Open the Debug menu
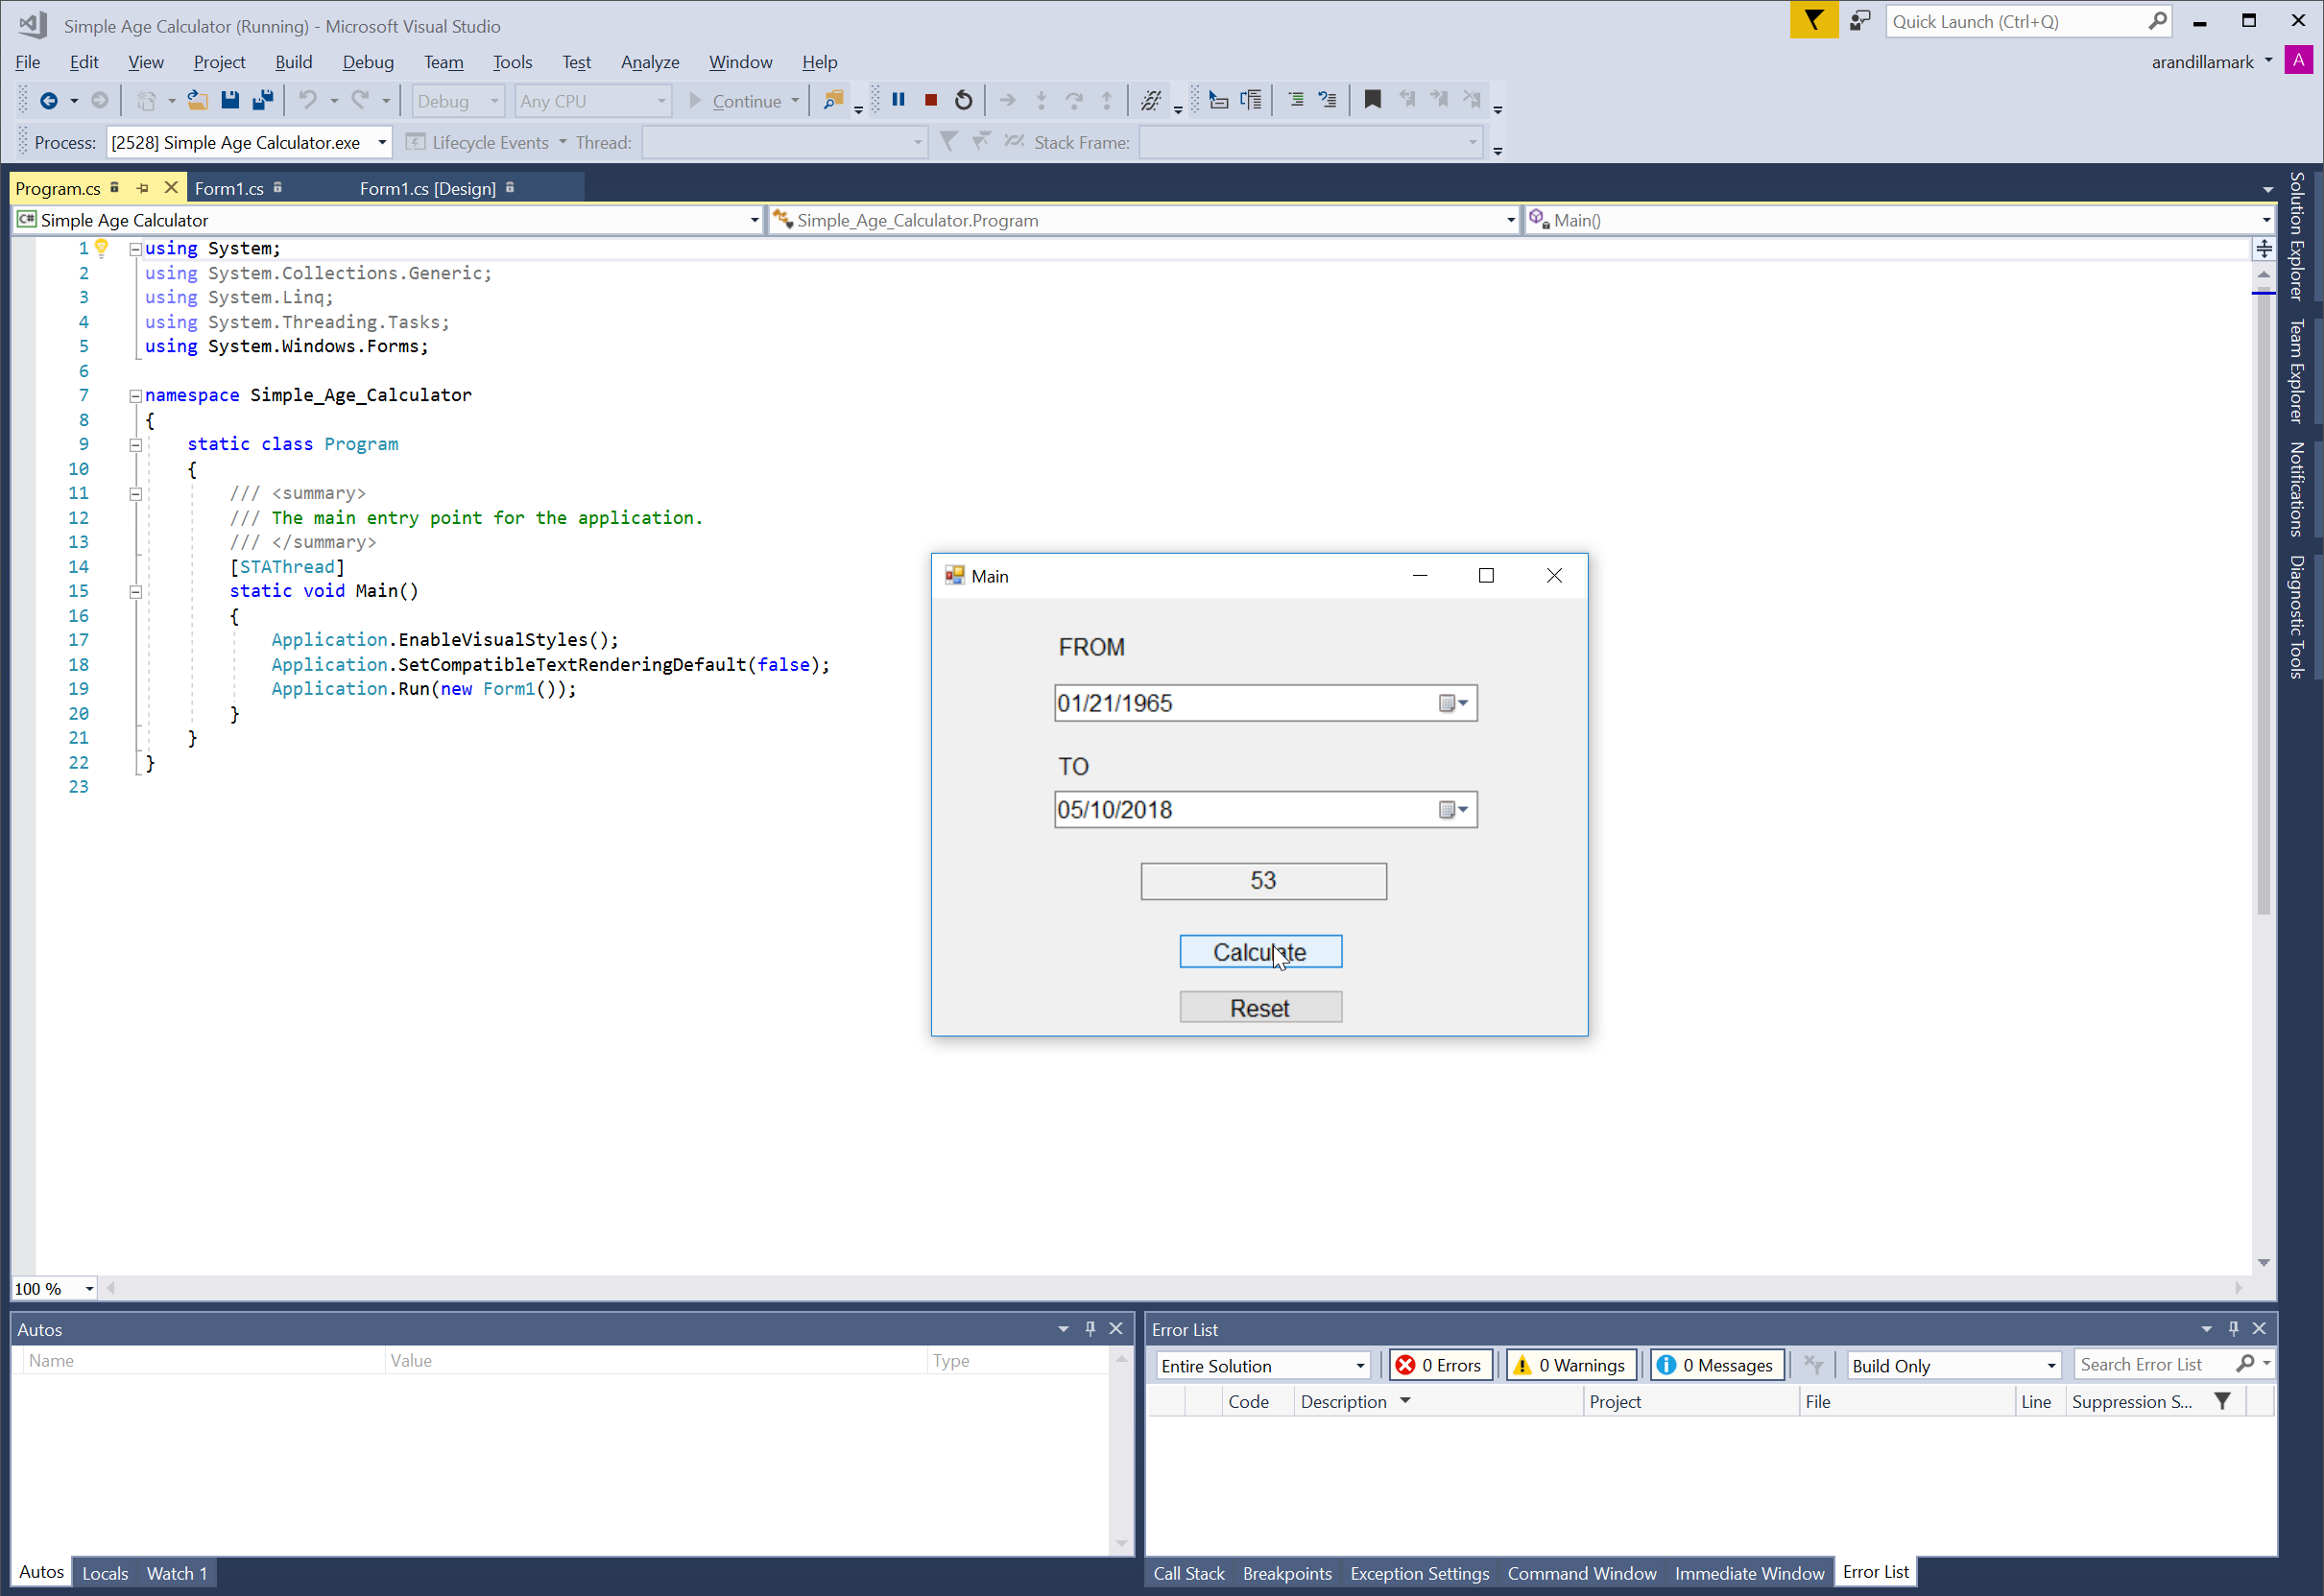The height and width of the screenshot is (1596, 2324). click(x=368, y=62)
